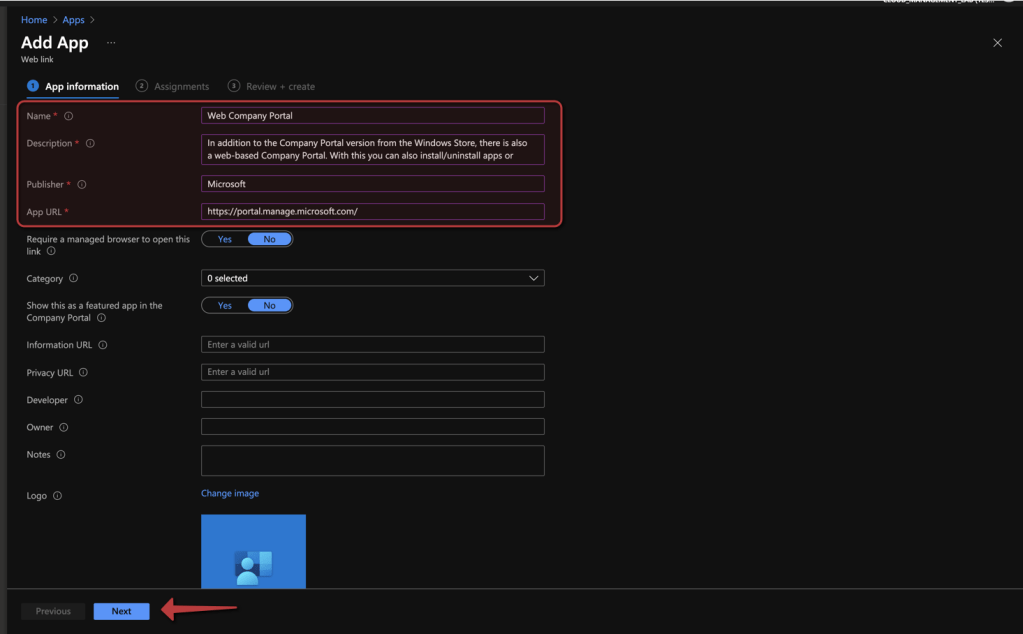1023x634 pixels.
Task: Click the Privacy URL info icon
Action: 83,373
